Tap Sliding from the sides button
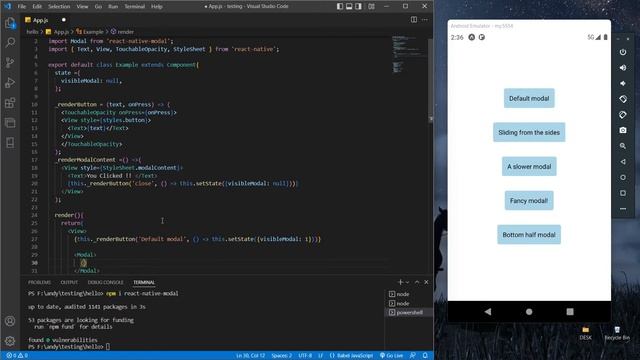The image size is (640, 360). pyautogui.click(x=529, y=132)
